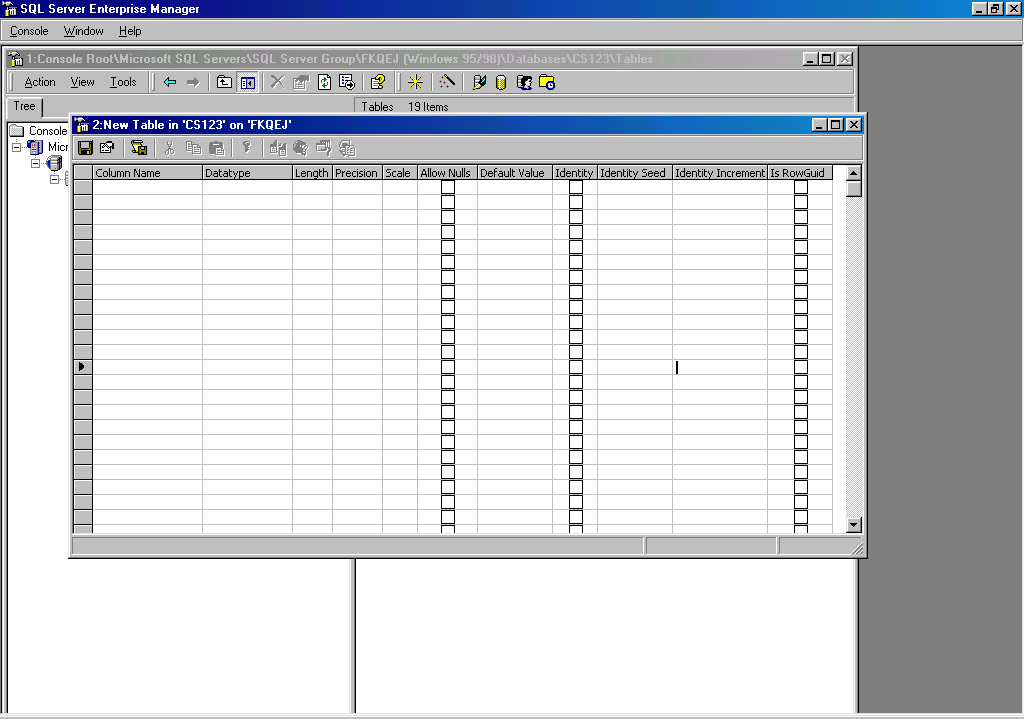Open the Console menu
The height and width of the screenshot is (719, 1024).
pyautogui.click(x=29, y=31)
